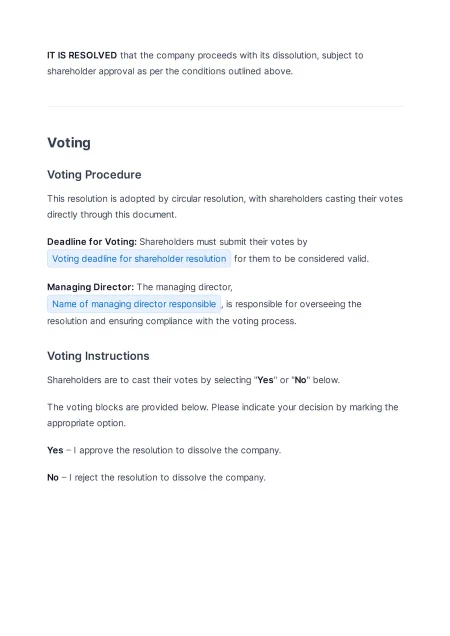Click the No rejection option line
This screenshot has width=450, height=636.
[156, 477]
